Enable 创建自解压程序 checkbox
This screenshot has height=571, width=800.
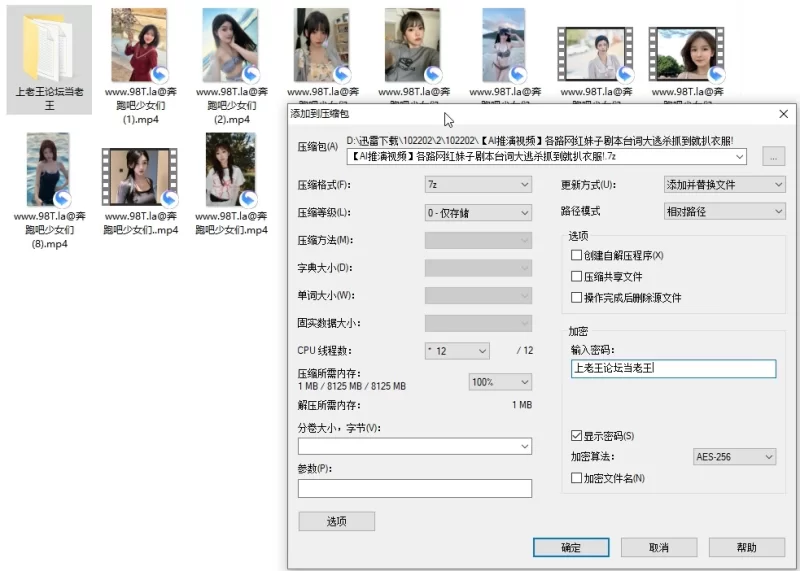point(576,256)
